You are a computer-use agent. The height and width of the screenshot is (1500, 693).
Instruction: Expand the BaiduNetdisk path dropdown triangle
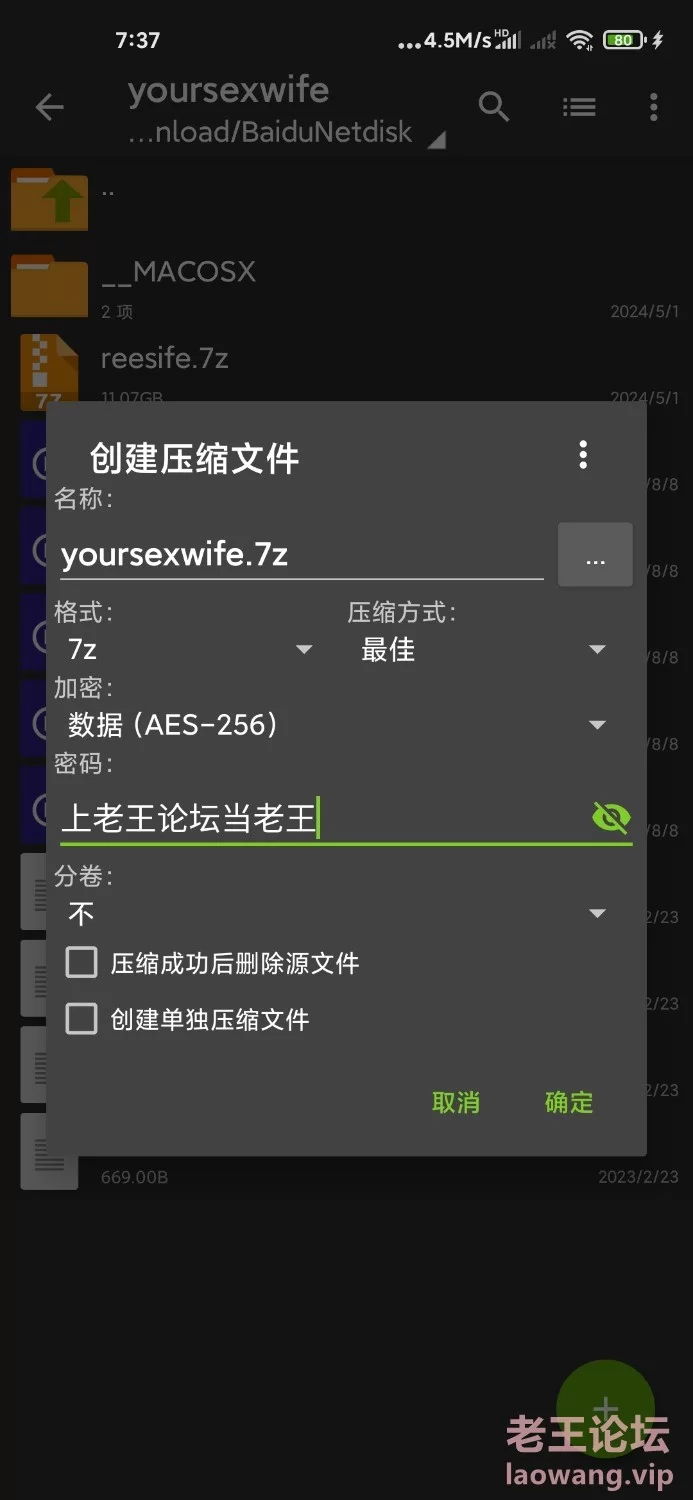(436, 141)
